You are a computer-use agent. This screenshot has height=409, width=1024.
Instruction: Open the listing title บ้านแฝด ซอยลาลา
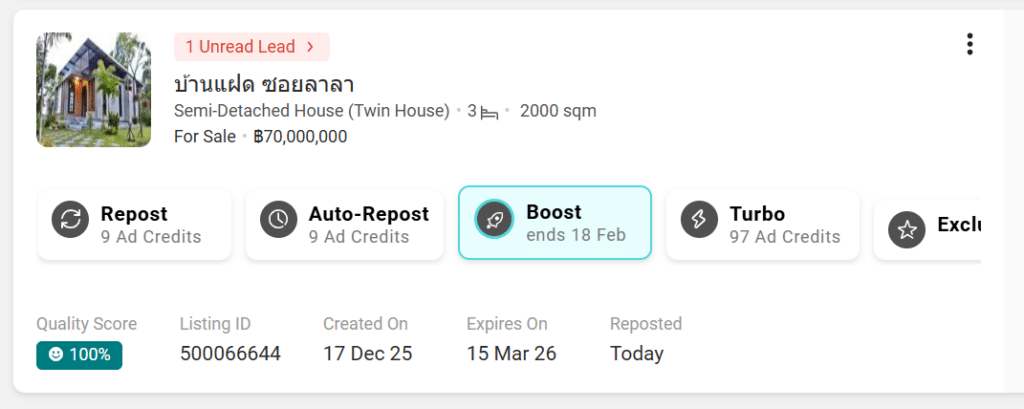[264, 84]
